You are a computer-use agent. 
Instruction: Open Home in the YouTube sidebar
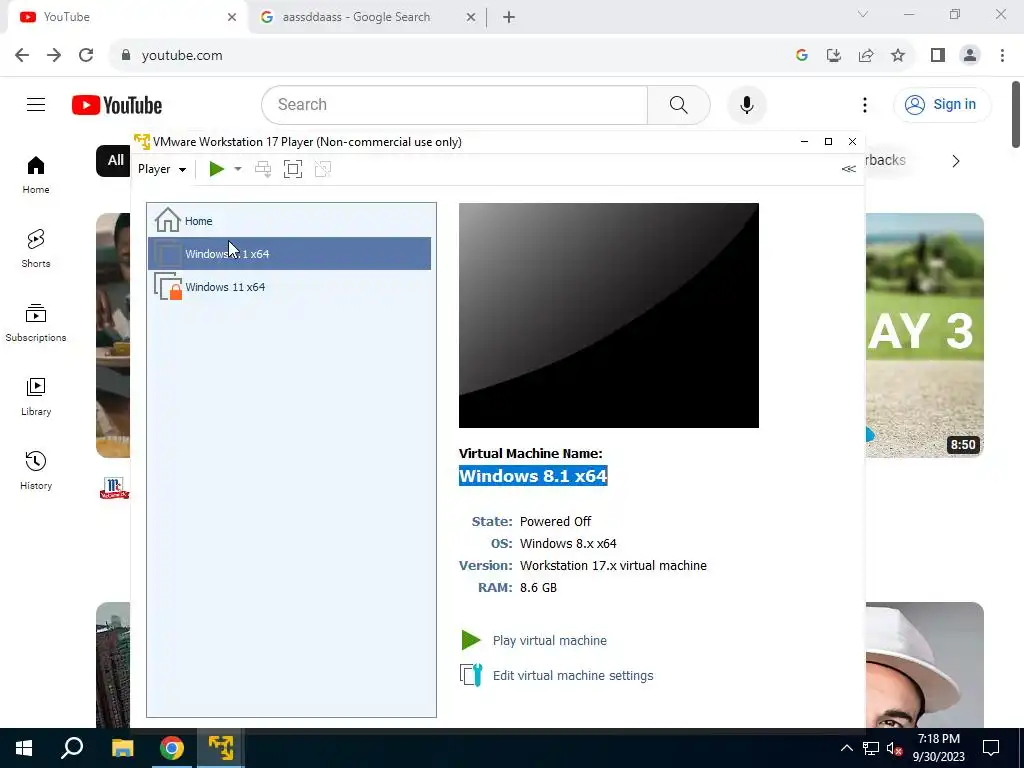tap(36, 175)
